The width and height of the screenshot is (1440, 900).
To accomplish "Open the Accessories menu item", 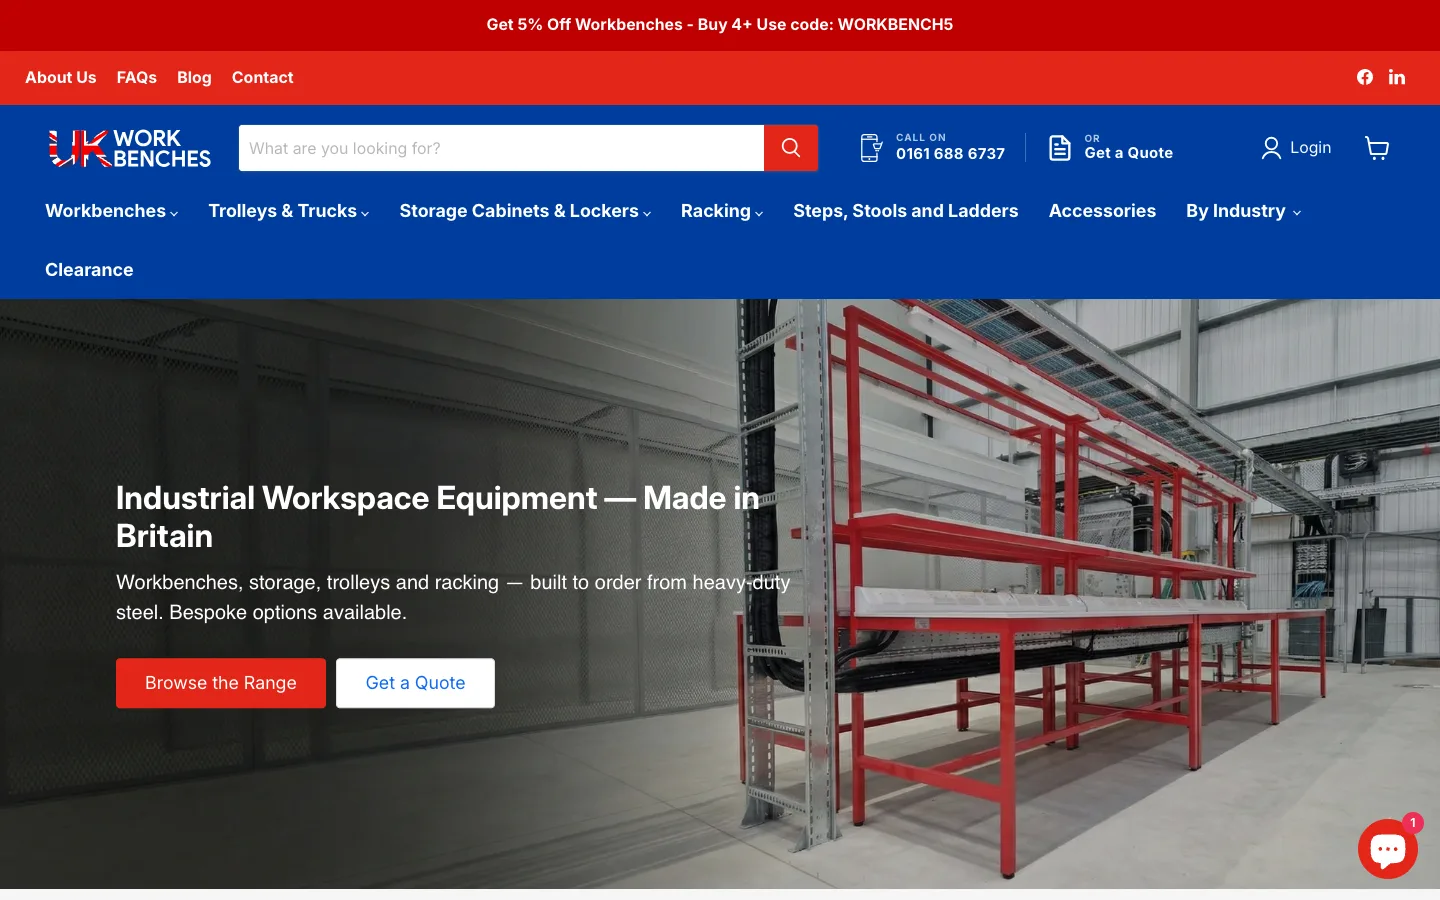I will pos(1102,211).
